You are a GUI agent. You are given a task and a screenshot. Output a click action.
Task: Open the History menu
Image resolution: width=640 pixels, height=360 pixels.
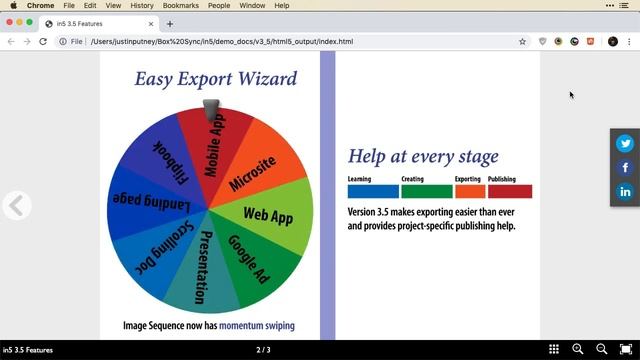[142, 5]
